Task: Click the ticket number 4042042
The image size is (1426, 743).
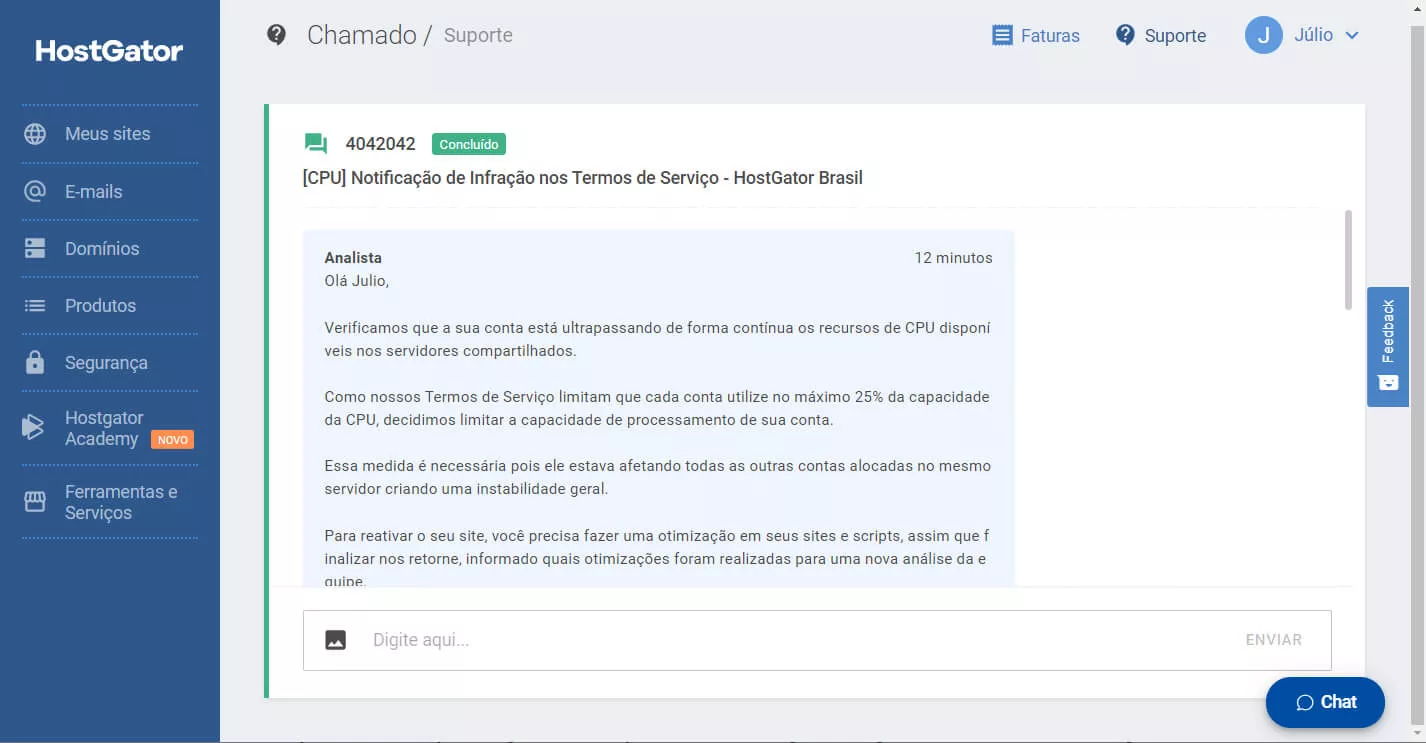Action: click(380, 144)
